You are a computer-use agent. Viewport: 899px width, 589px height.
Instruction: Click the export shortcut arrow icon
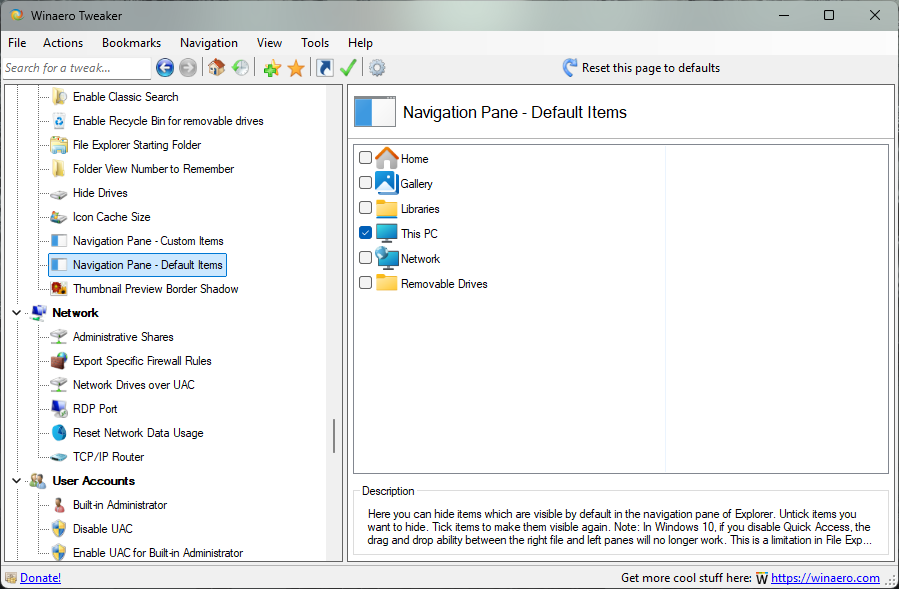pos(325,68)
